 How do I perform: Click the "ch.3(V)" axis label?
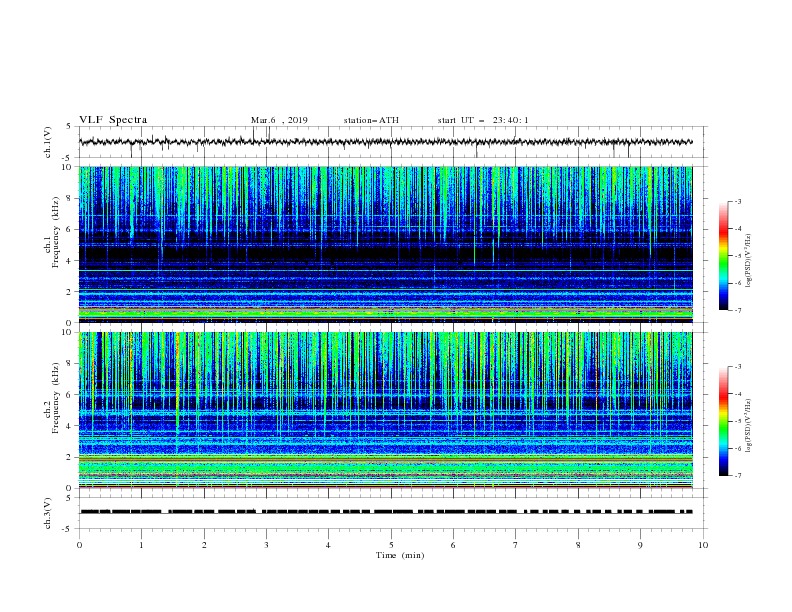tap(48, 513)
